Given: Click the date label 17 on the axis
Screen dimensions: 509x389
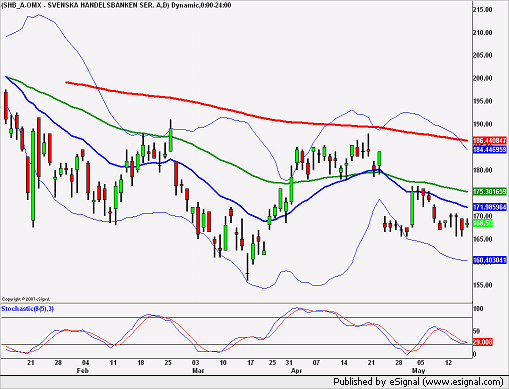Looking at the screenshot, I should tap(250, 363).
